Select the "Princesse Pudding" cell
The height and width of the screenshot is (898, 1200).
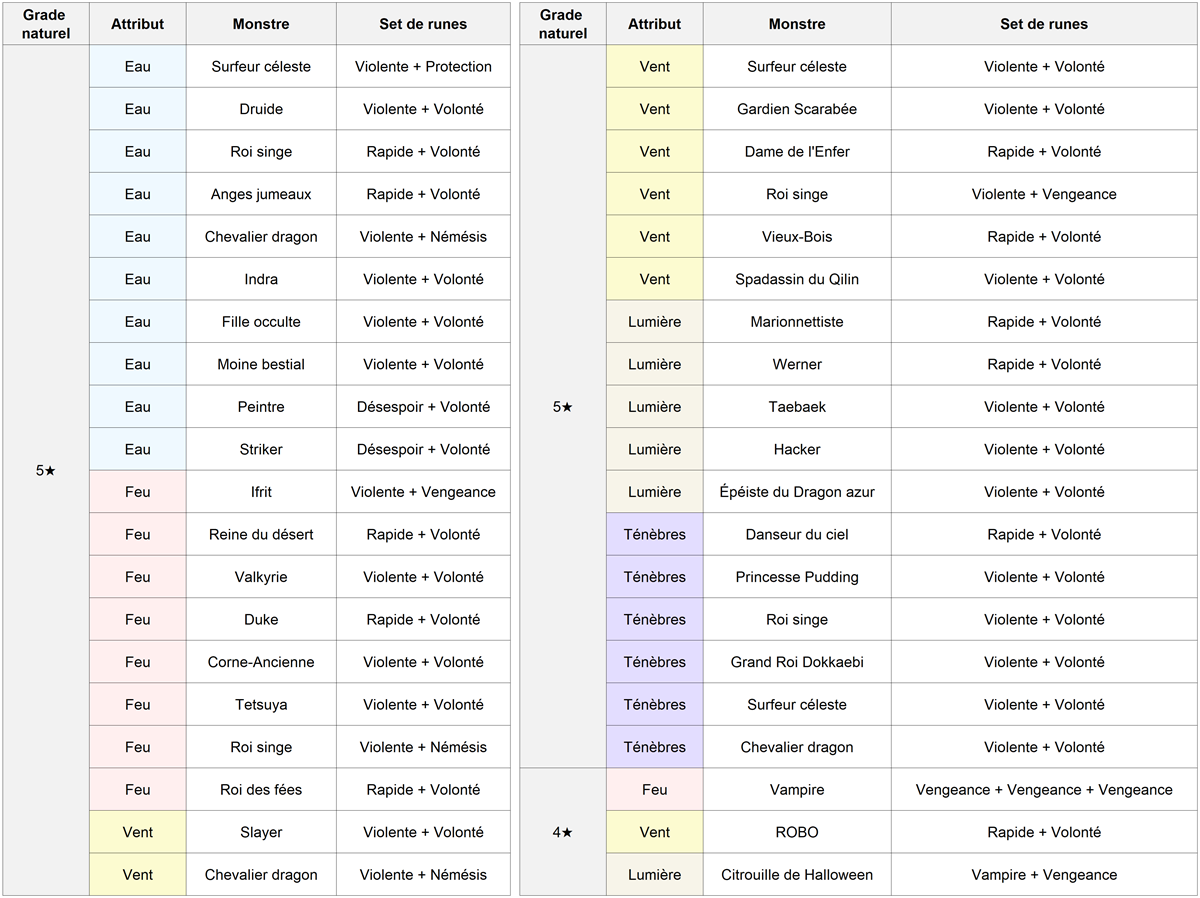point(797,577)
